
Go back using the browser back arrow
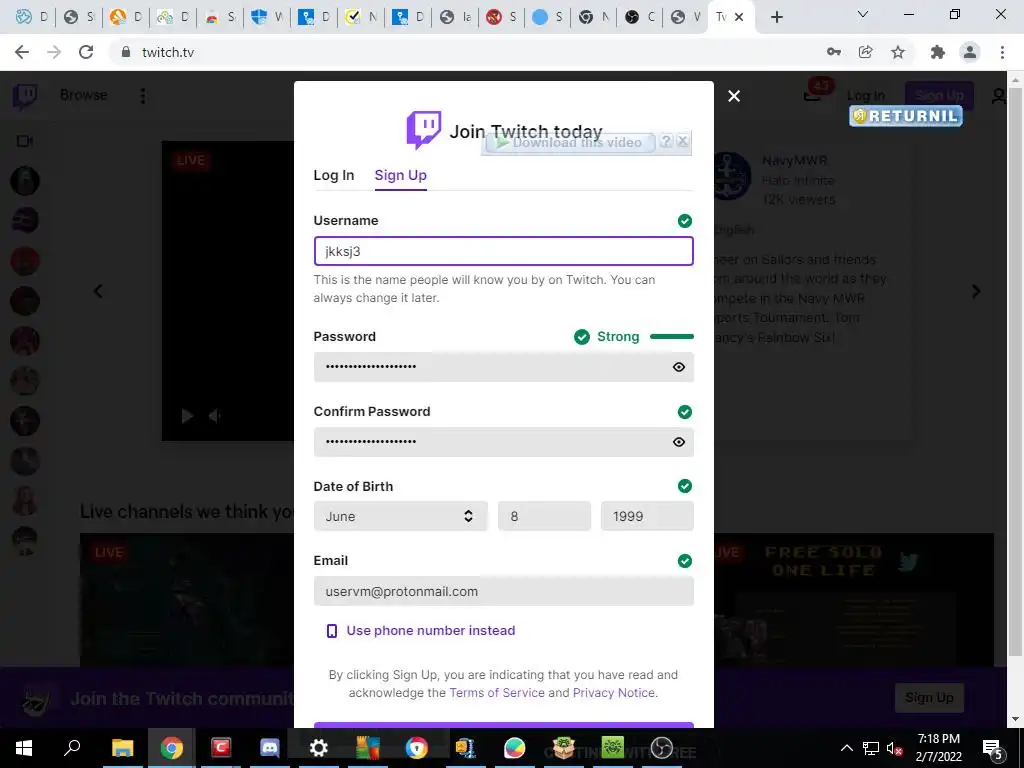pos(22,52)
